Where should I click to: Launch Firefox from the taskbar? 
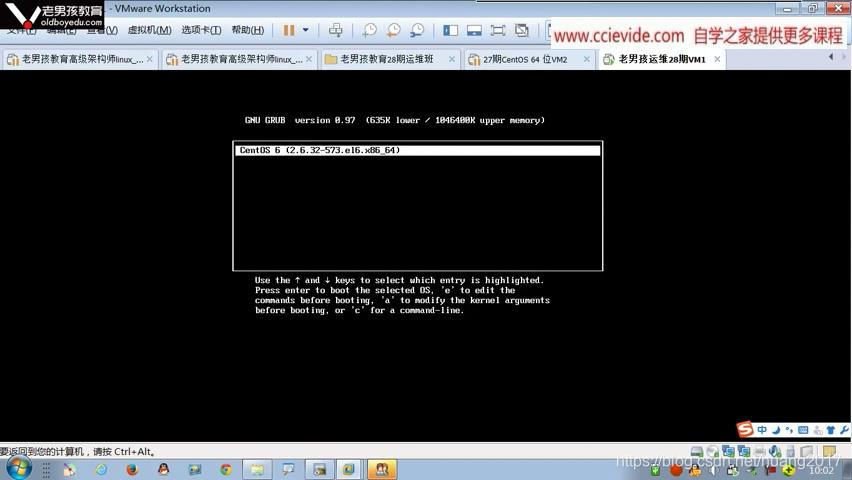coord(131,469)
